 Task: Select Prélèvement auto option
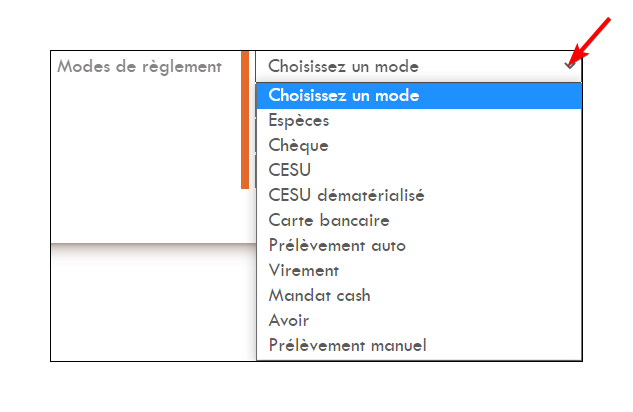[x=419, y=246]
